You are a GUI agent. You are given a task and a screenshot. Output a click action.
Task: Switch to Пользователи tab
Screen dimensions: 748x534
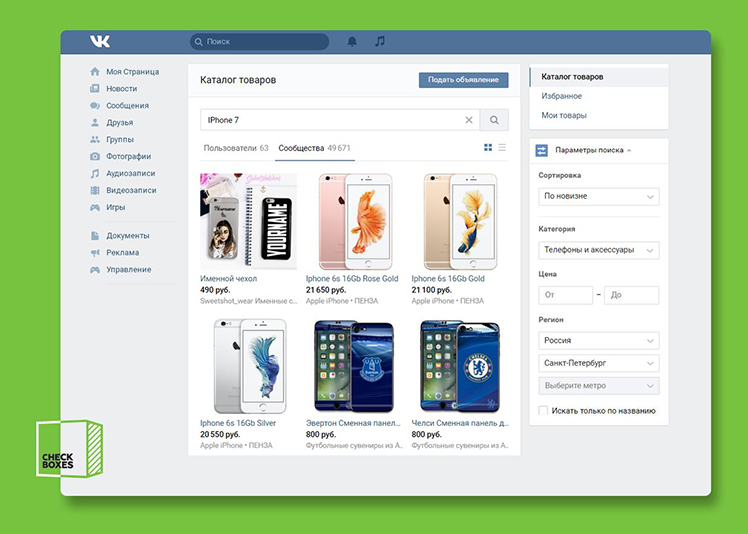(x=236, y=148)
